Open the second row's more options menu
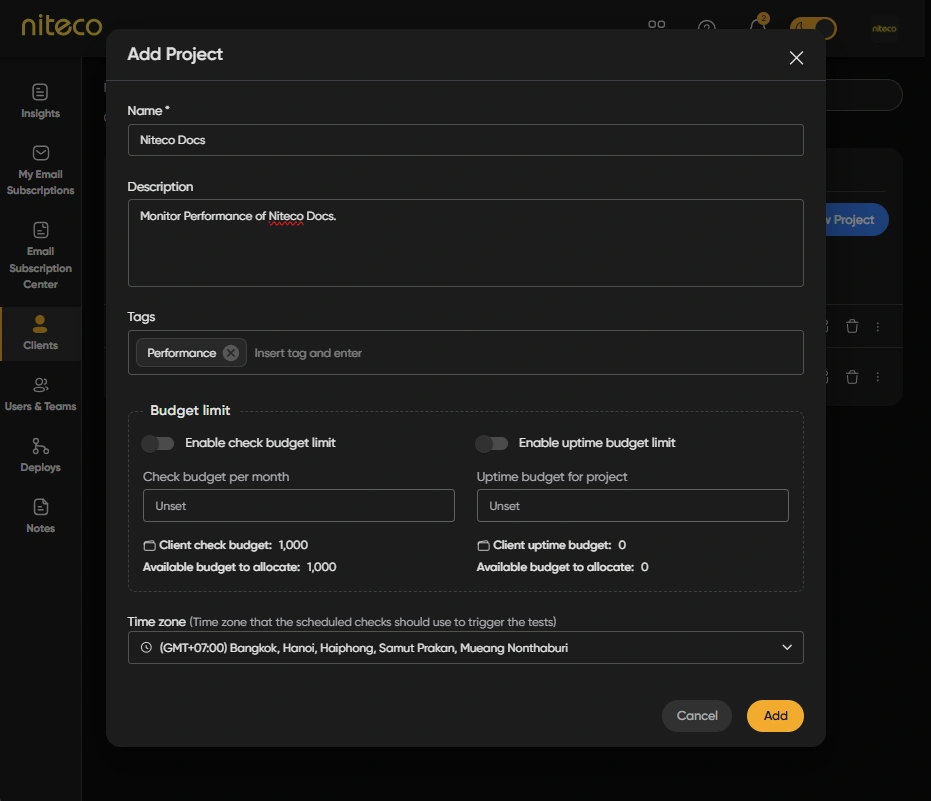931x801 pixels. pos(878,377)
